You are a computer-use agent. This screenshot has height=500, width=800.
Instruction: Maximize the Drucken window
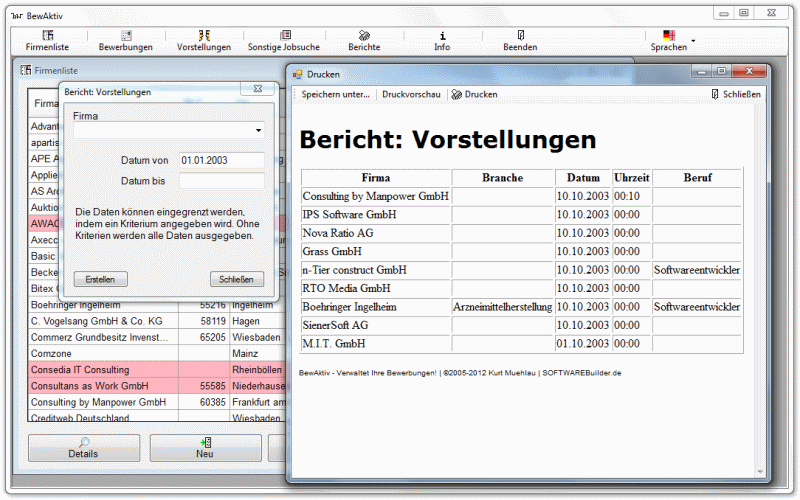721,71
